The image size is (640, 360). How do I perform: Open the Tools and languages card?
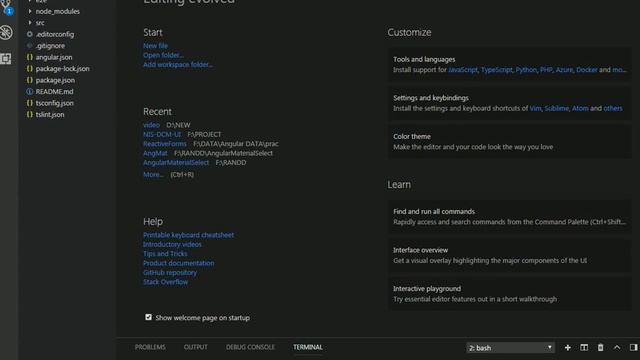click(509, 64)
